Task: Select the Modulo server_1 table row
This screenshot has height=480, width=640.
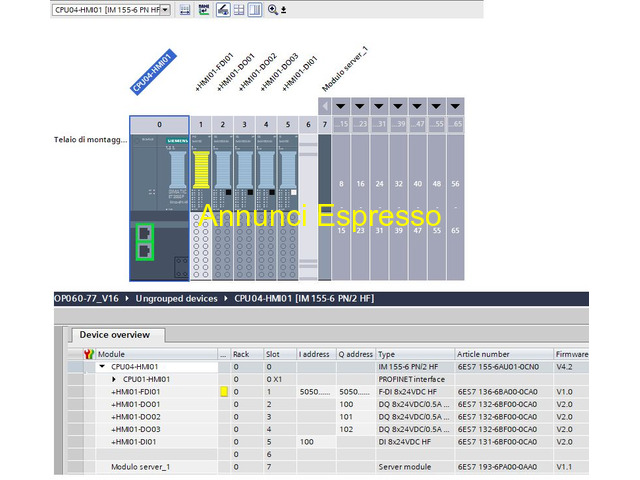Action: (329, 467)
